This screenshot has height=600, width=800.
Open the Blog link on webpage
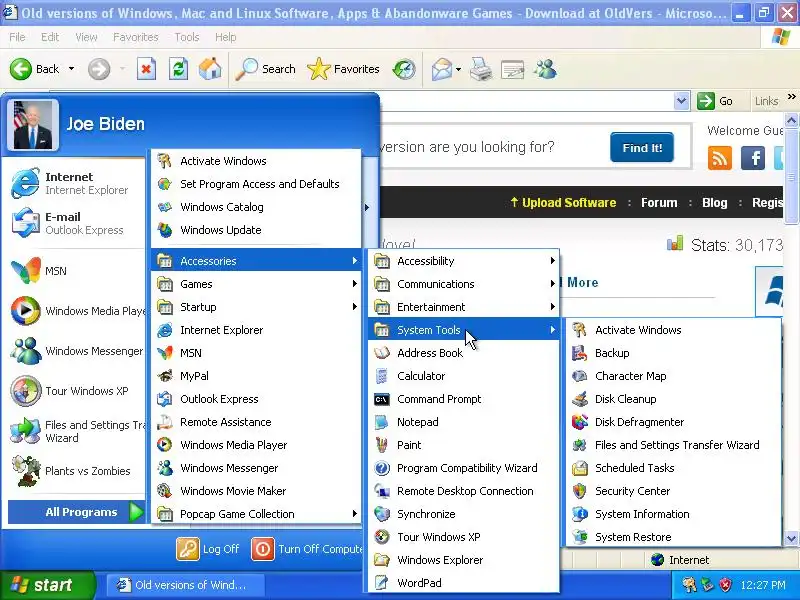715,203
